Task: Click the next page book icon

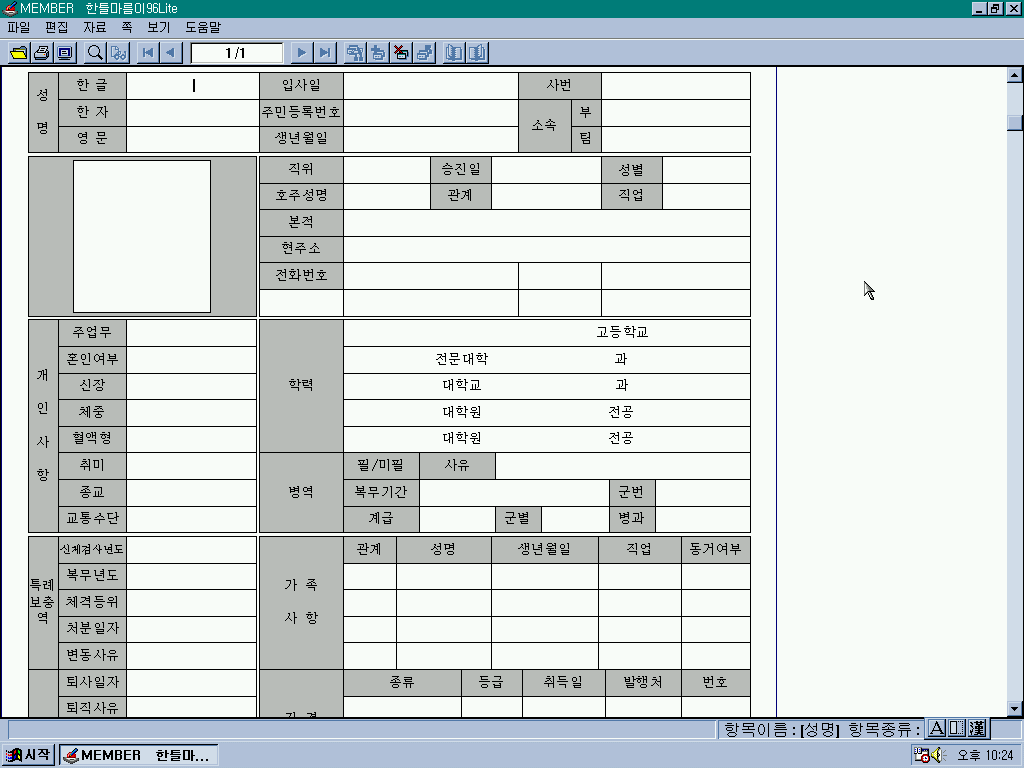Action: [x=477, y=53]
